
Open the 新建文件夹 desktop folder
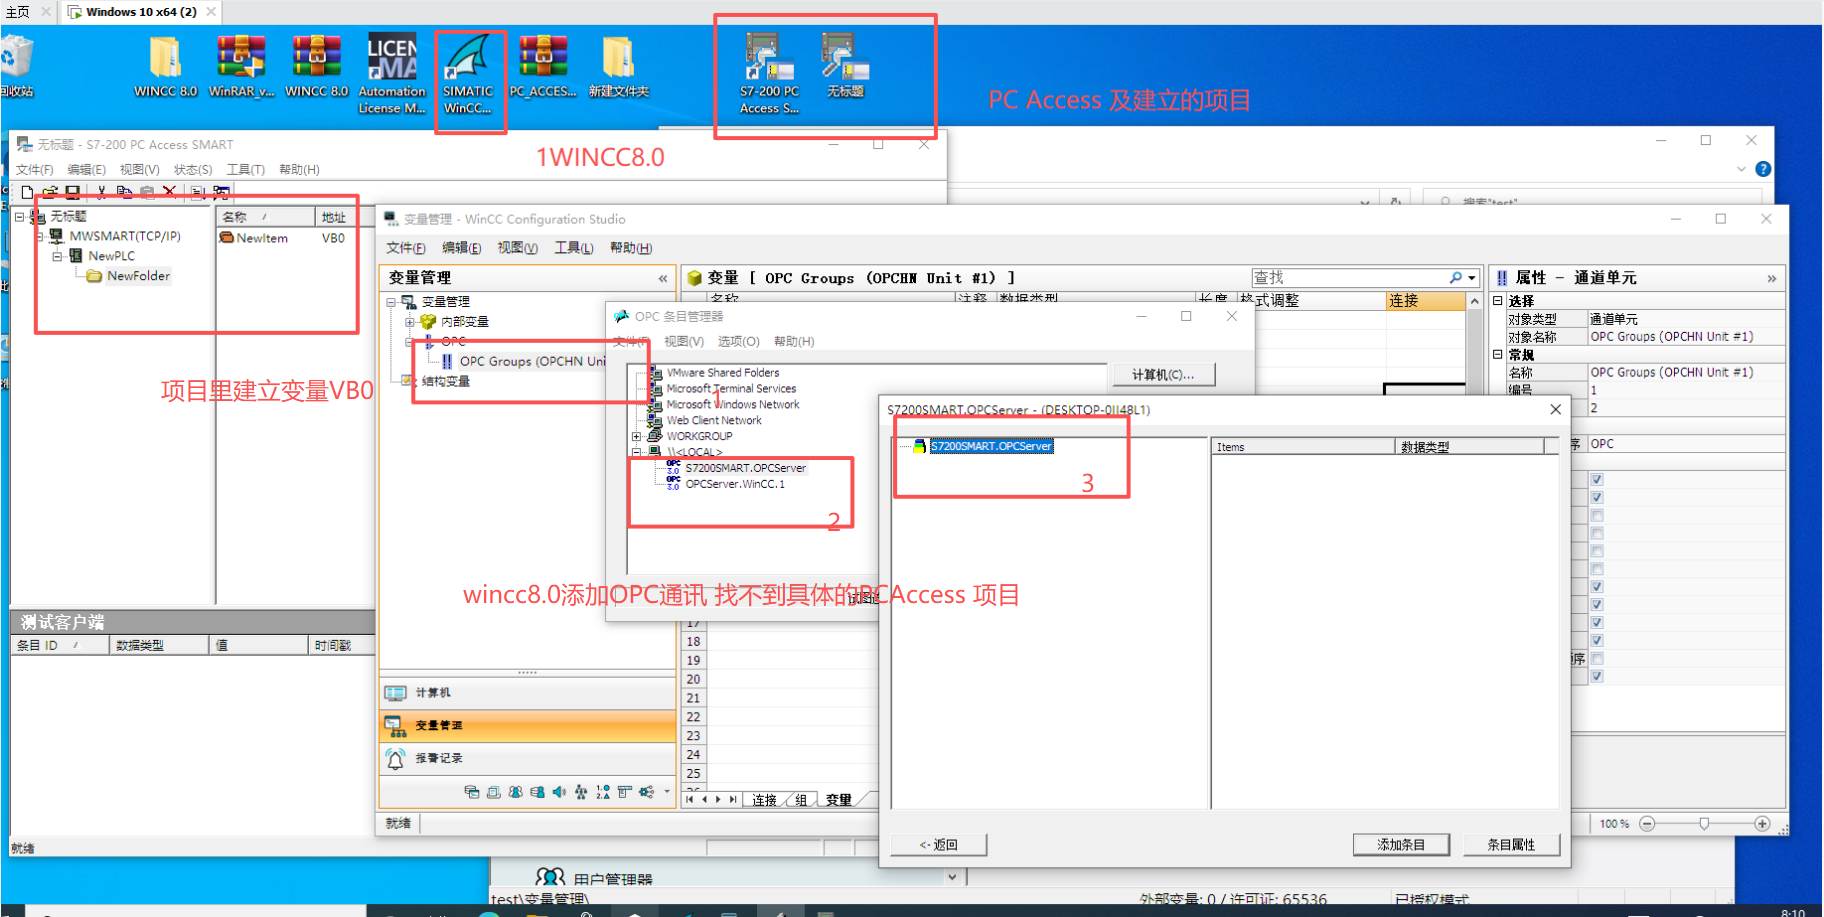pyautogui.click(x=618, y=66)
